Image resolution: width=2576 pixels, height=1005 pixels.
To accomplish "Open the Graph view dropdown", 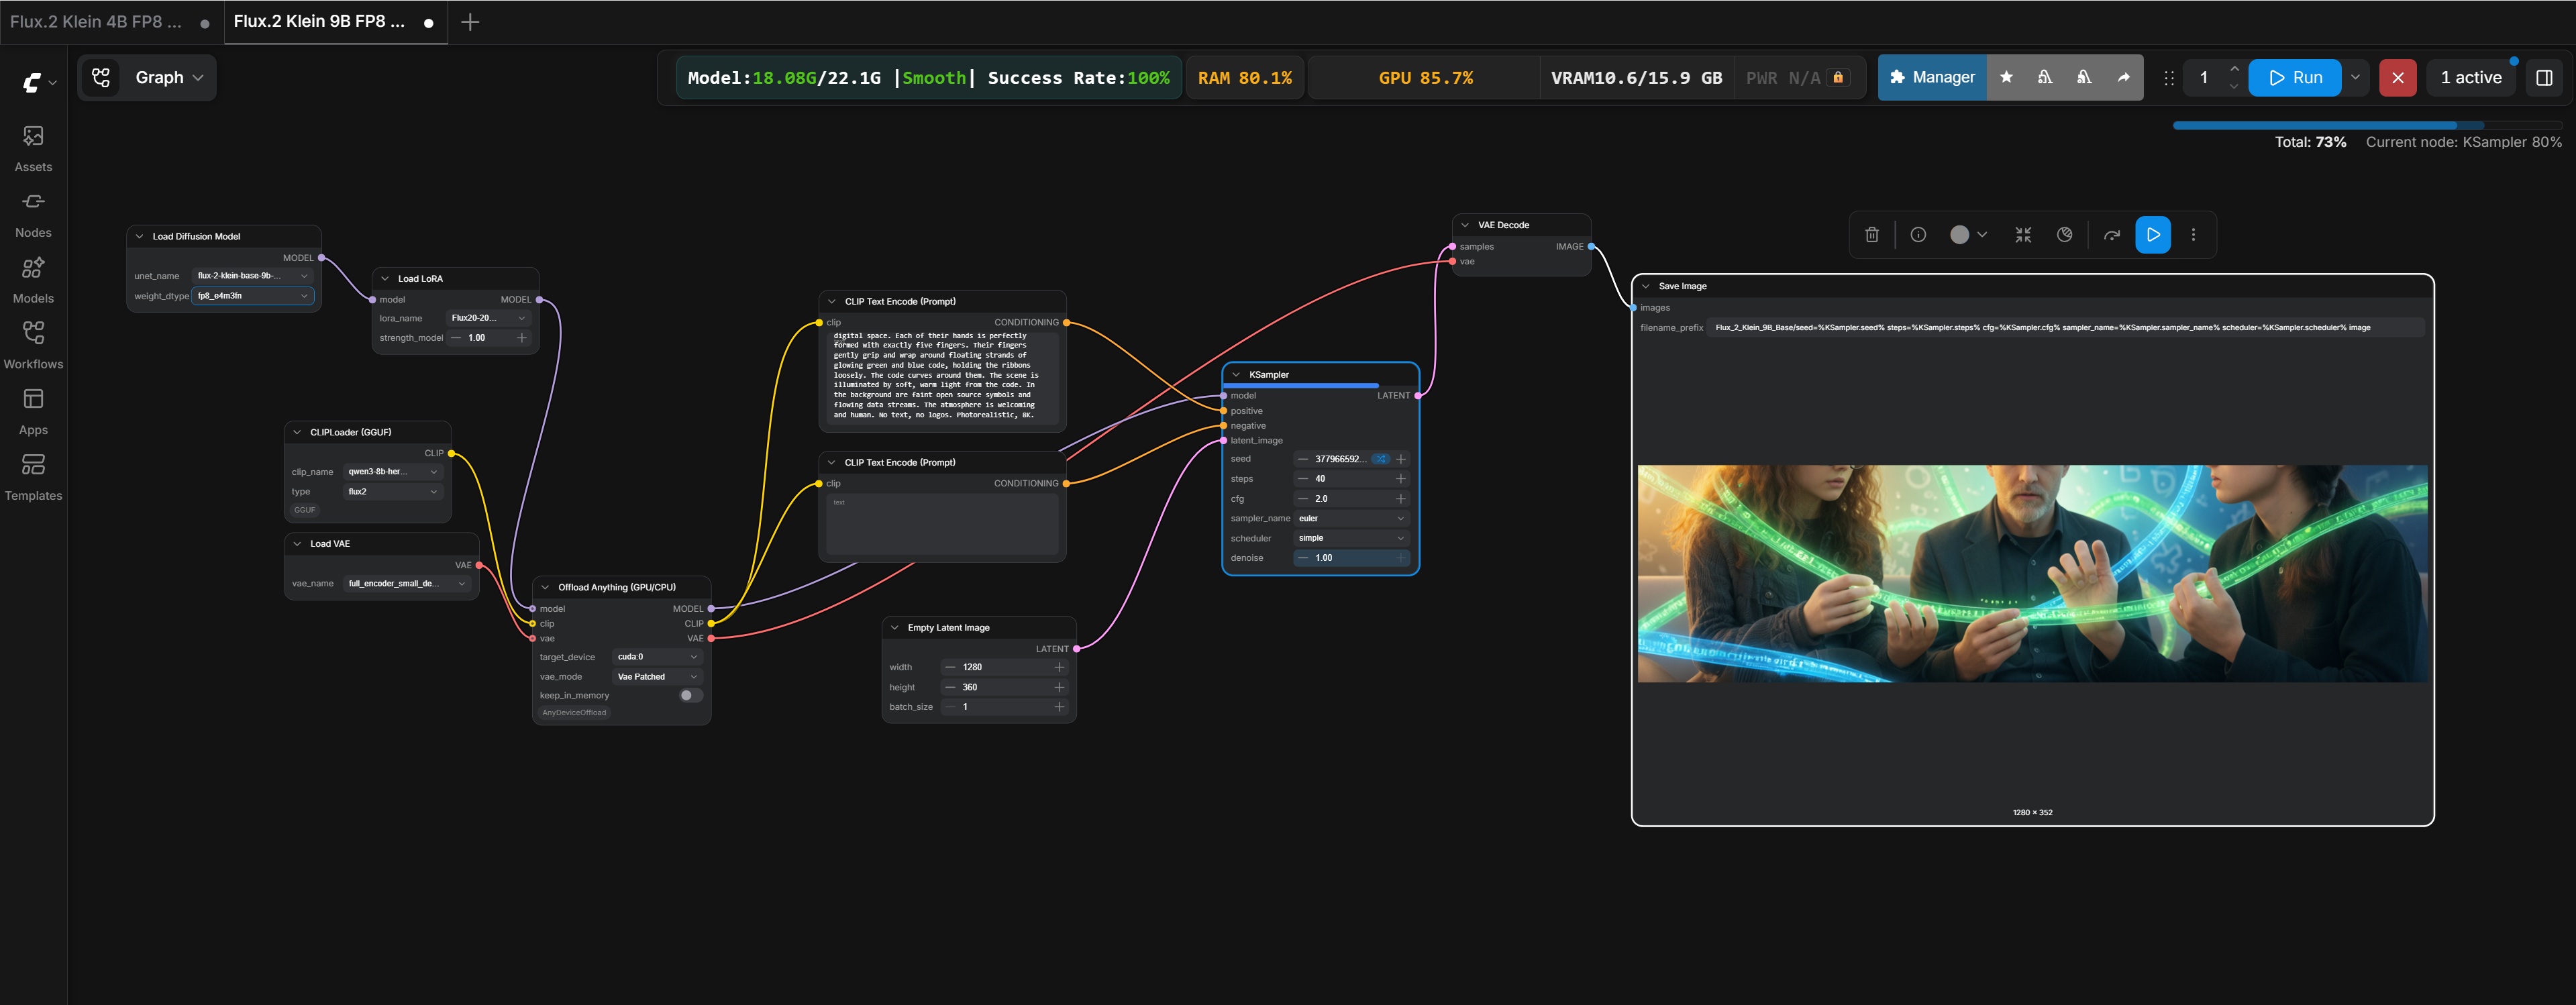I will (x=148, y=77).
